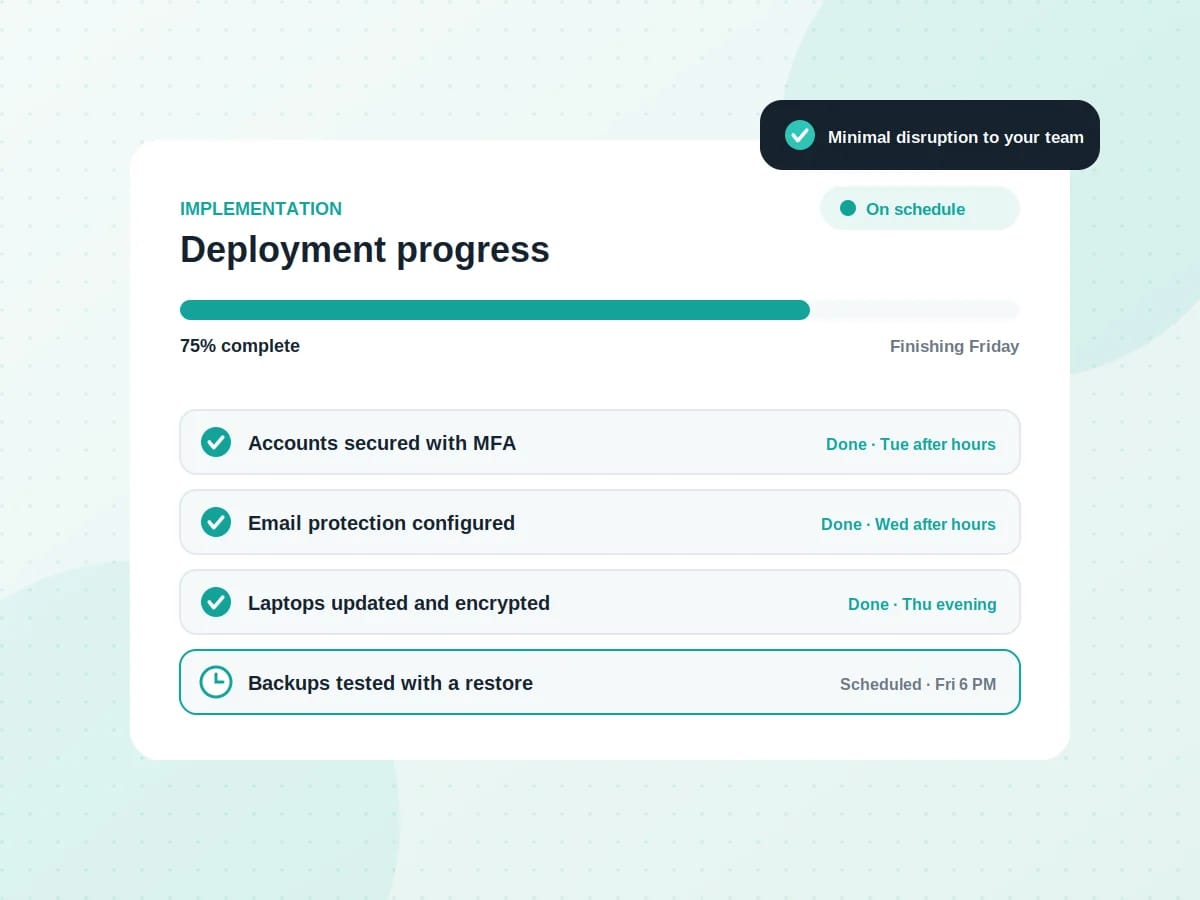Click the checkmark icon beside Email protection configured

coord(216,522)
